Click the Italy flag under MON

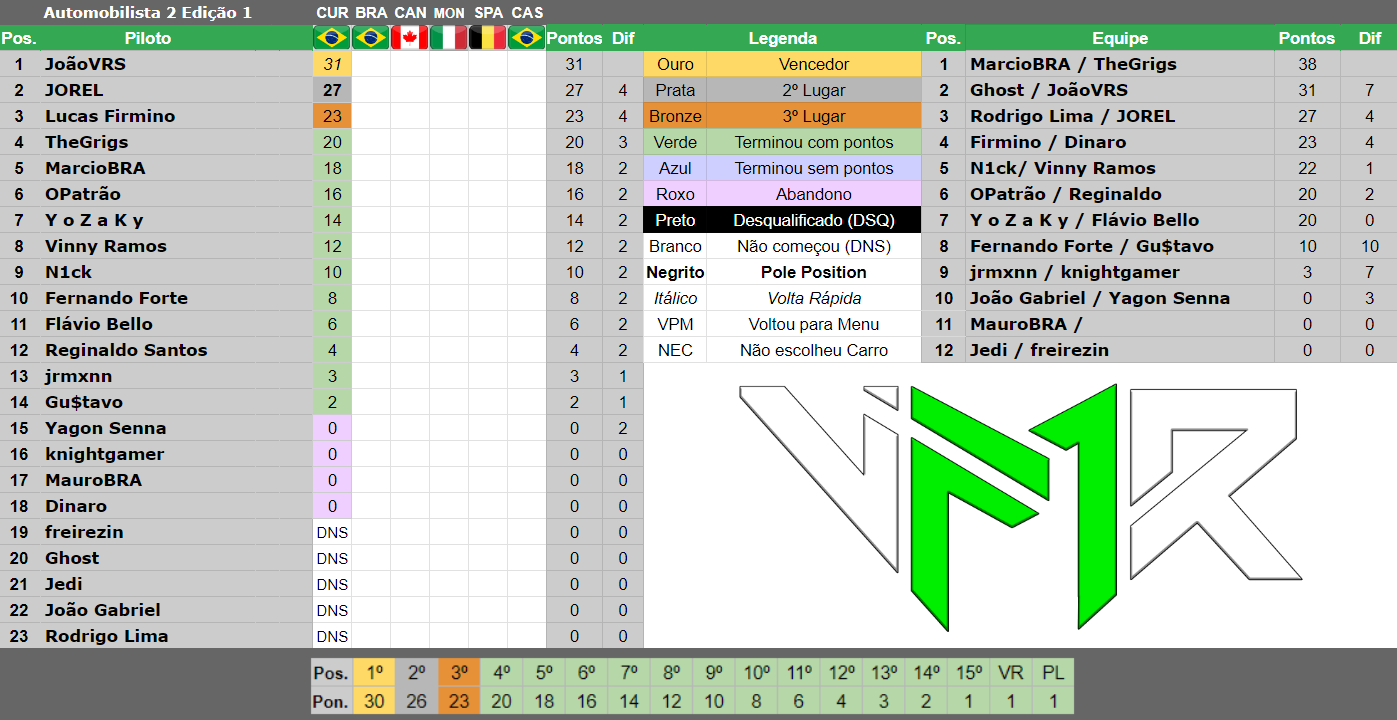point(449,38)
